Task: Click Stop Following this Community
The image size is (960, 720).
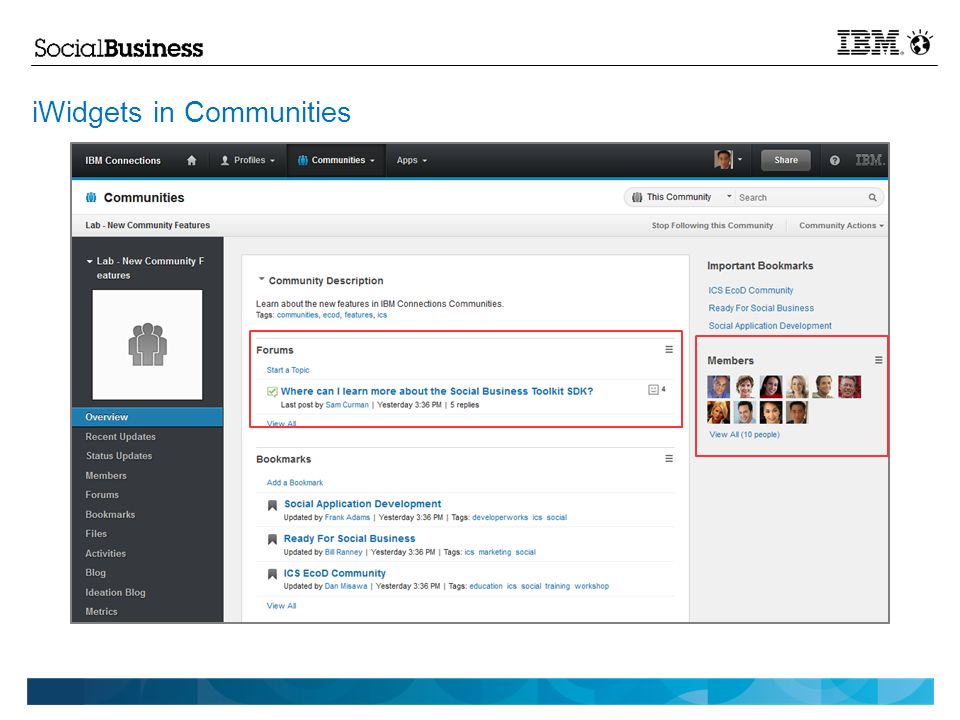Action: 712,225
